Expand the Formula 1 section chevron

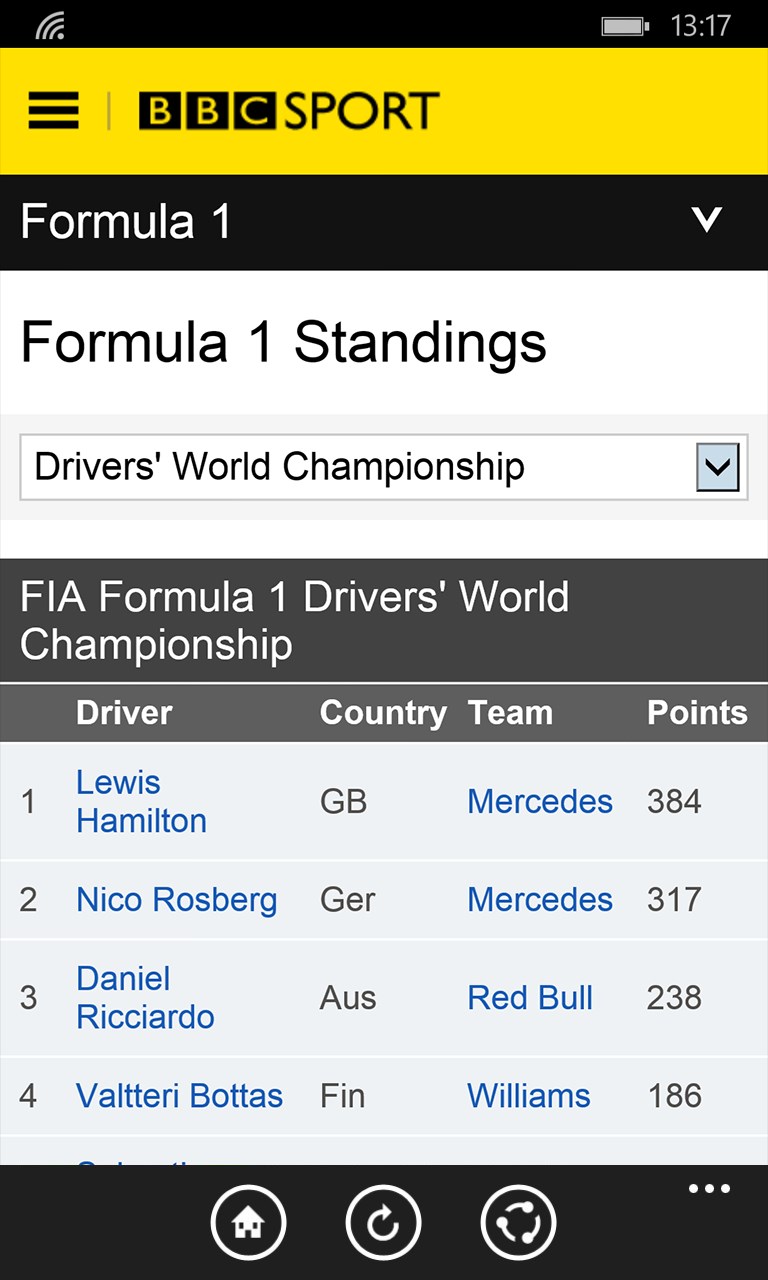coord(707,220)
